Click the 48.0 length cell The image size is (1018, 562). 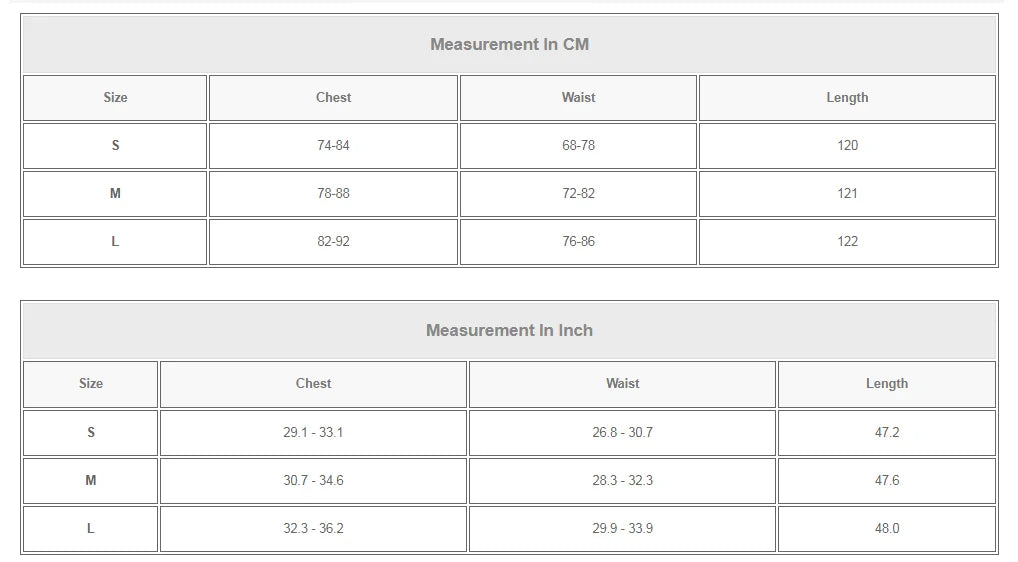[887, 528]
